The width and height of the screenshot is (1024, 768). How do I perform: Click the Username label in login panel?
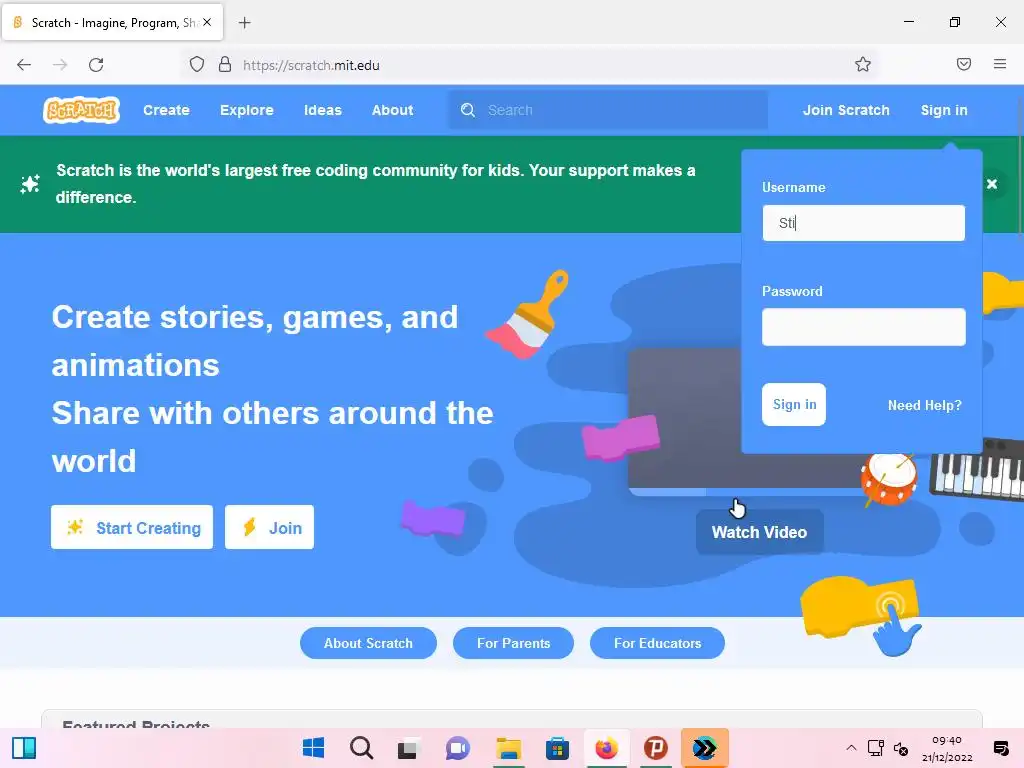point(793,187)
